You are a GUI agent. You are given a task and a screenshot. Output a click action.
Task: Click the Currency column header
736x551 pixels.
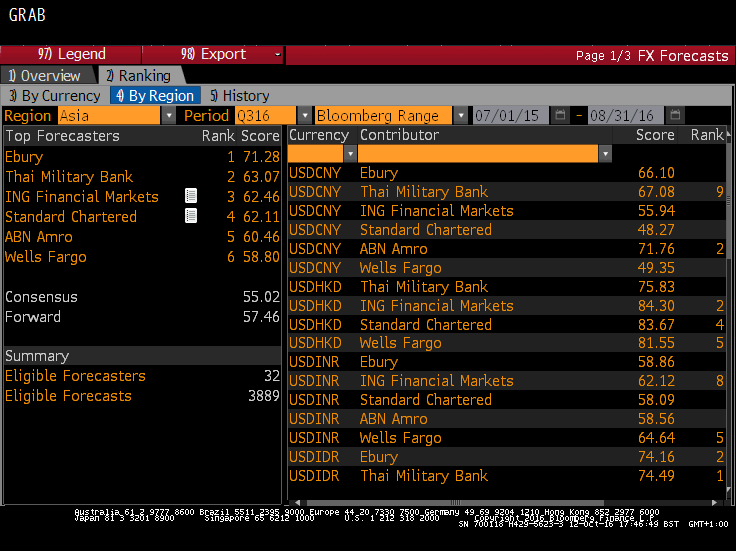[319, 135]
